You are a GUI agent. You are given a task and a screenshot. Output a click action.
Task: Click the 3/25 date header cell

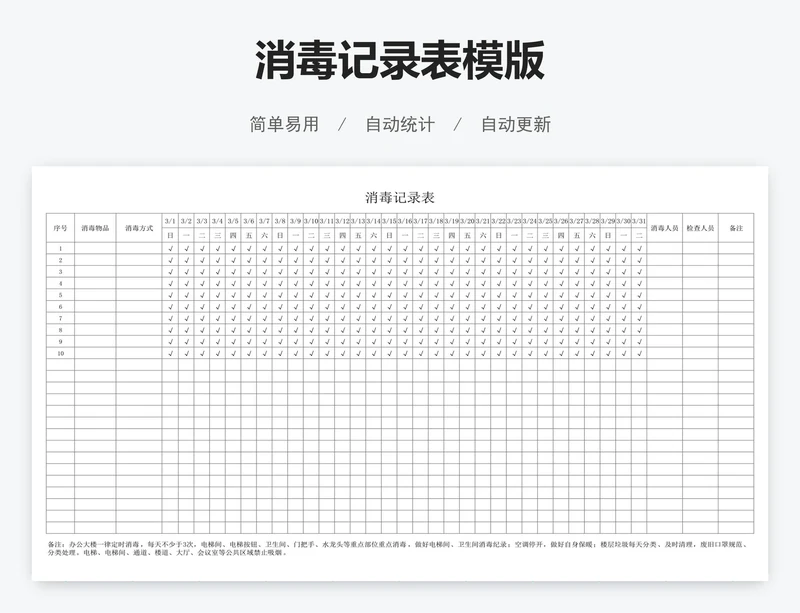545,221
